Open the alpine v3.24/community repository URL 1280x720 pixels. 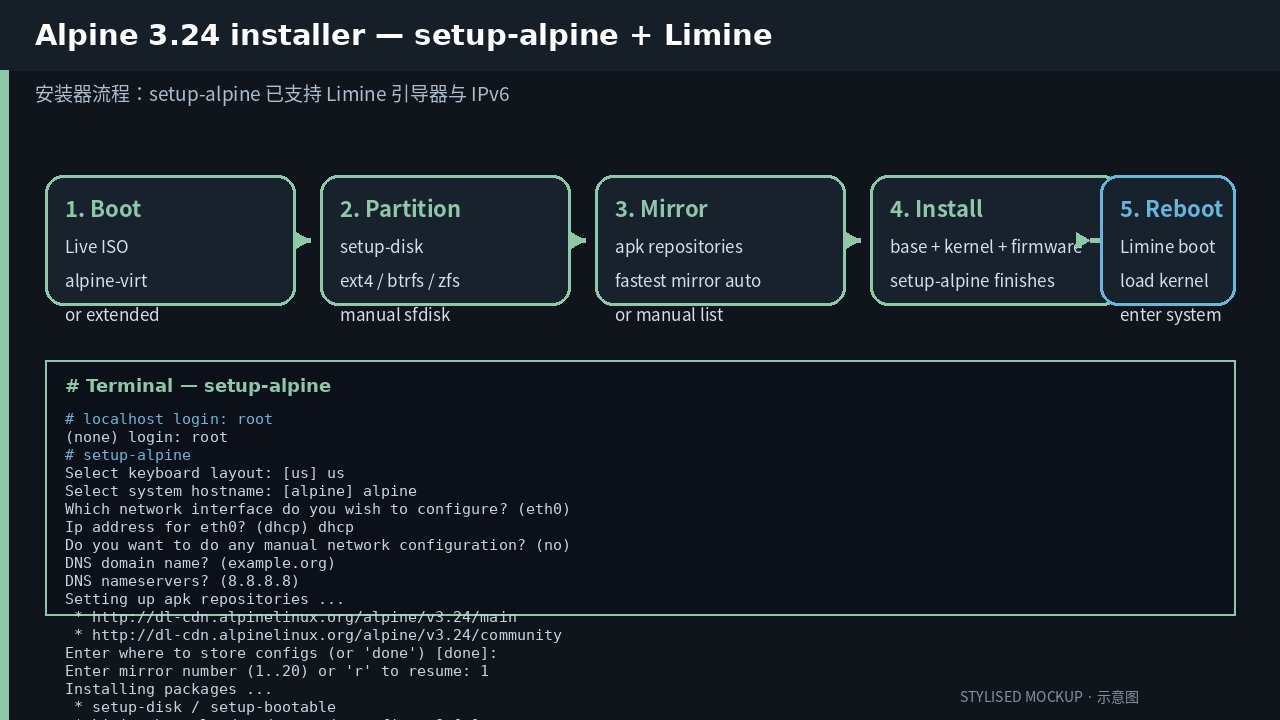coord(326,635)
